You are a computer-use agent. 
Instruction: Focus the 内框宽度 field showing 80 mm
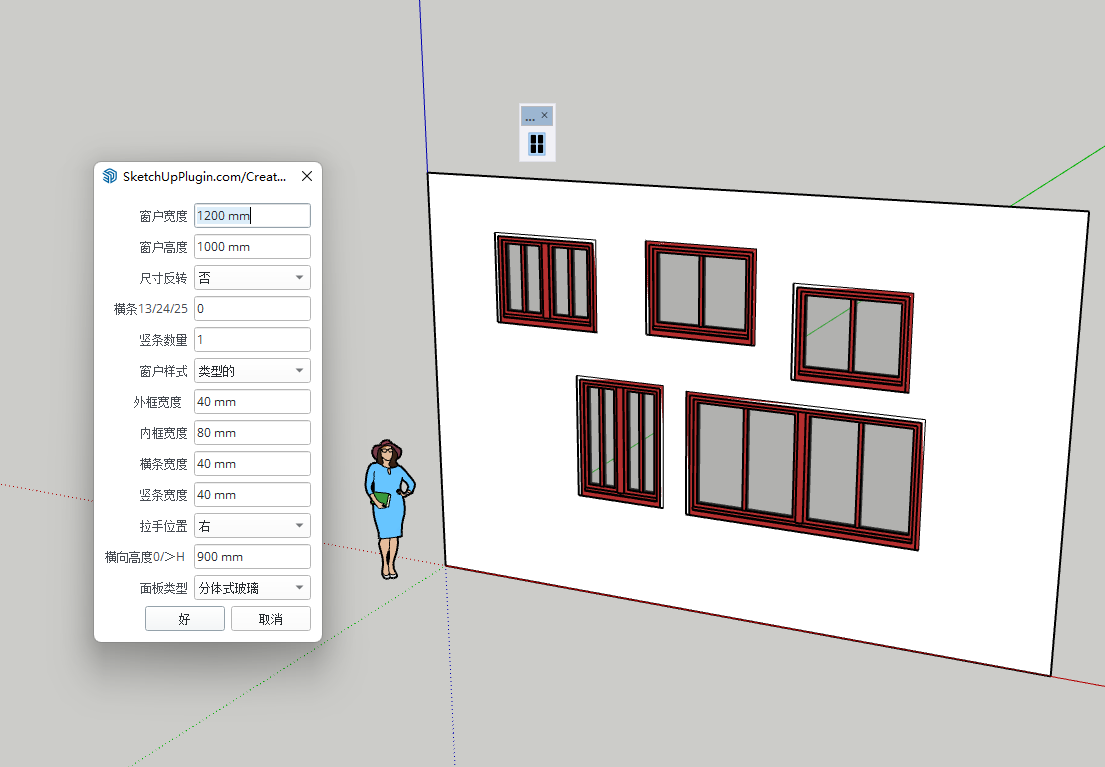(252, 433)
